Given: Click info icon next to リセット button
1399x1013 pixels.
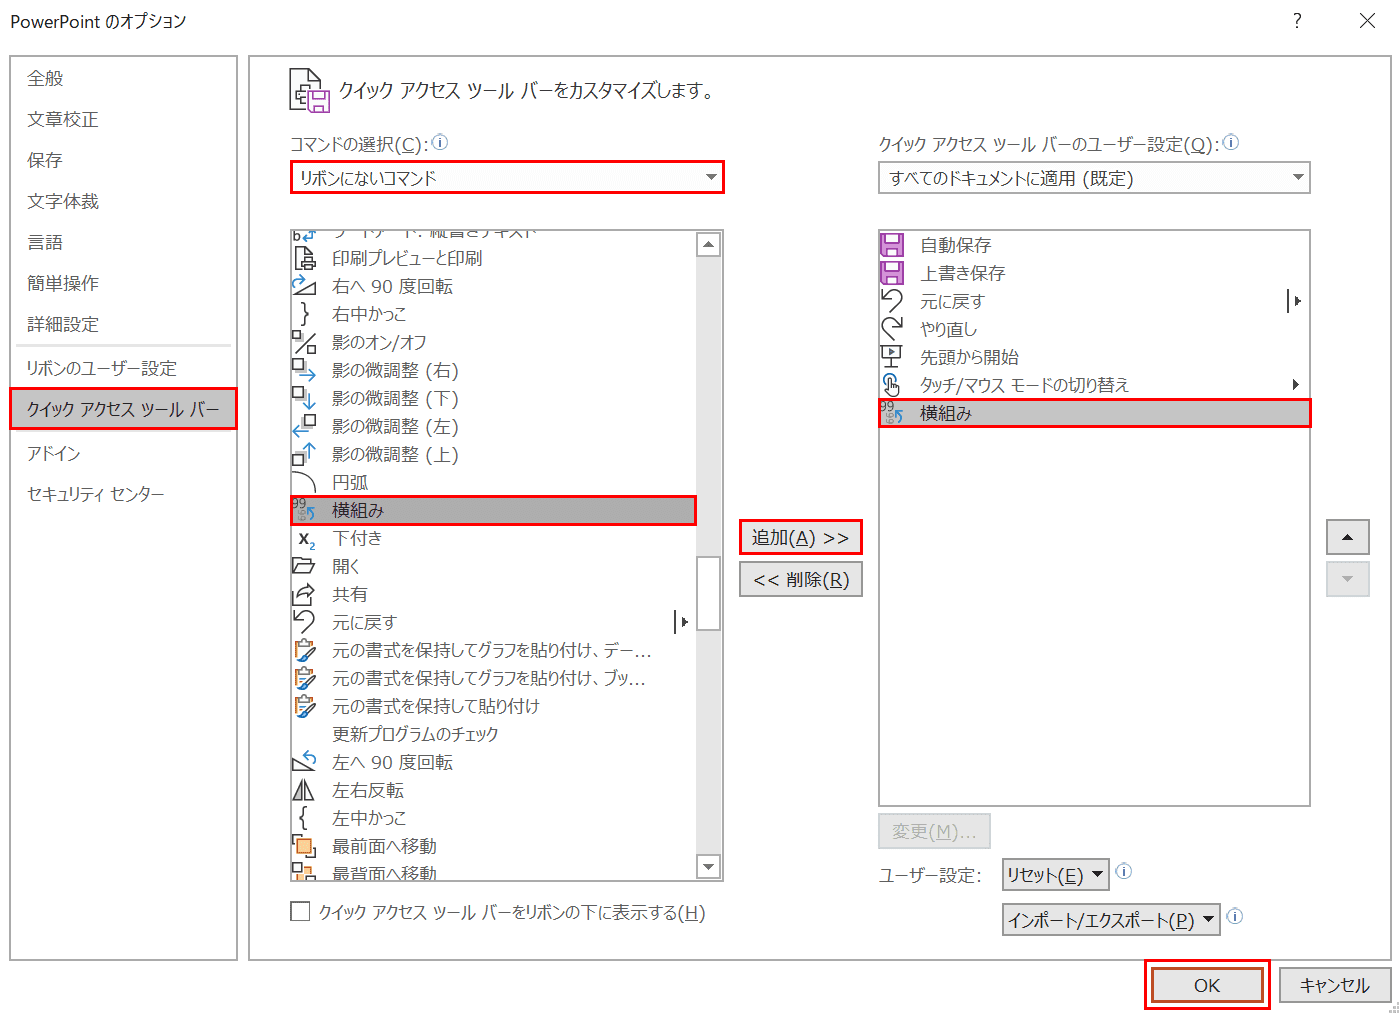Looking at the screenshot, I should click(x=1123, y=871).
